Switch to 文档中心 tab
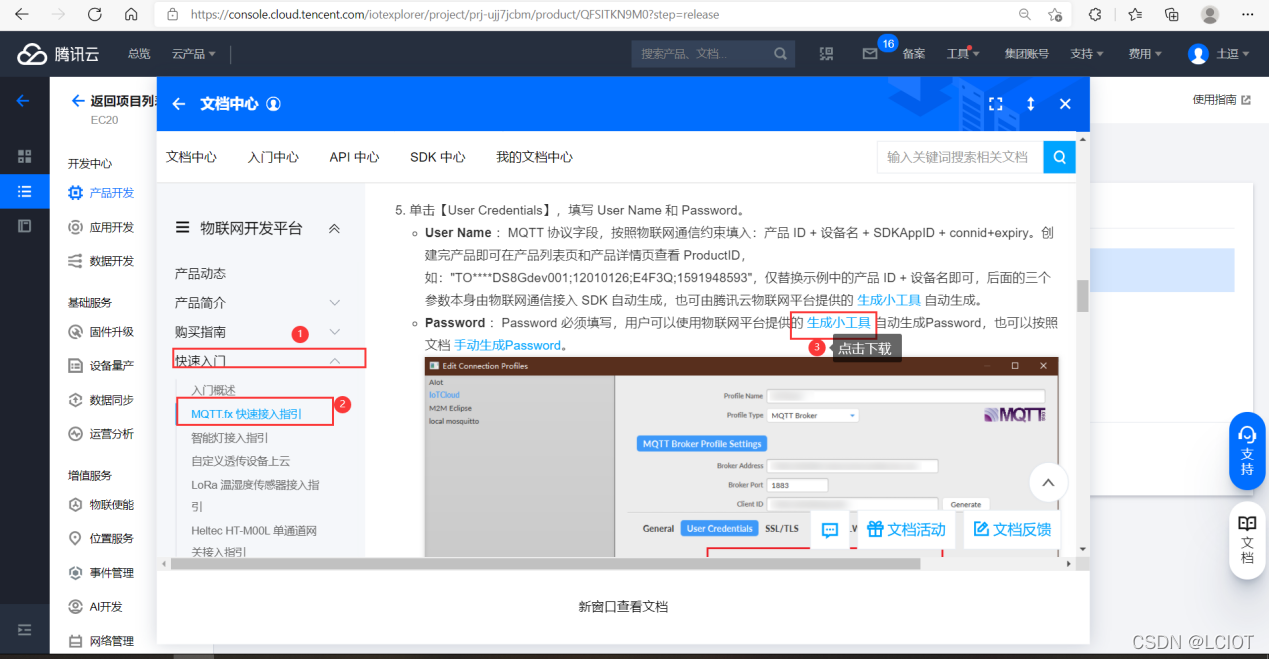1269x659 pixels. [x=191, y=157]
